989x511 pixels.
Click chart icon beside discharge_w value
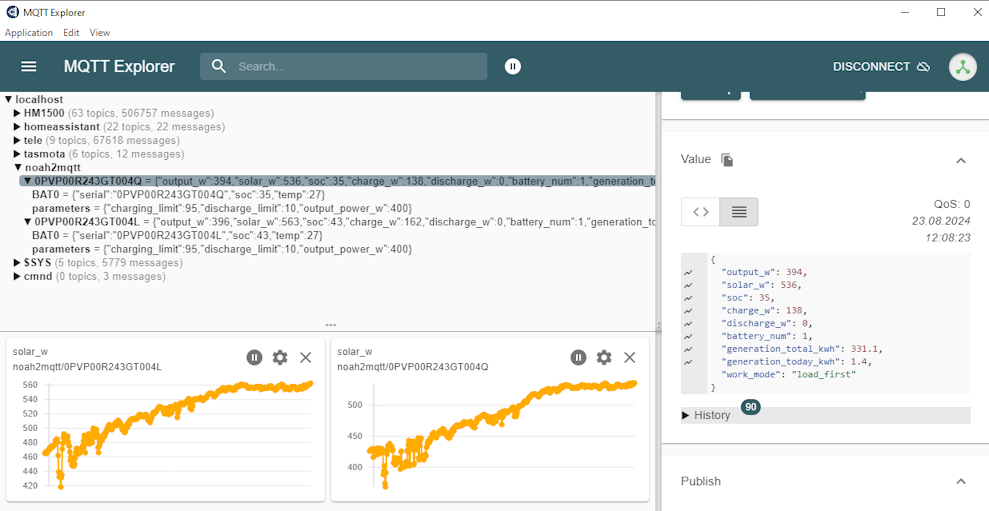click(x=688, y=324)
